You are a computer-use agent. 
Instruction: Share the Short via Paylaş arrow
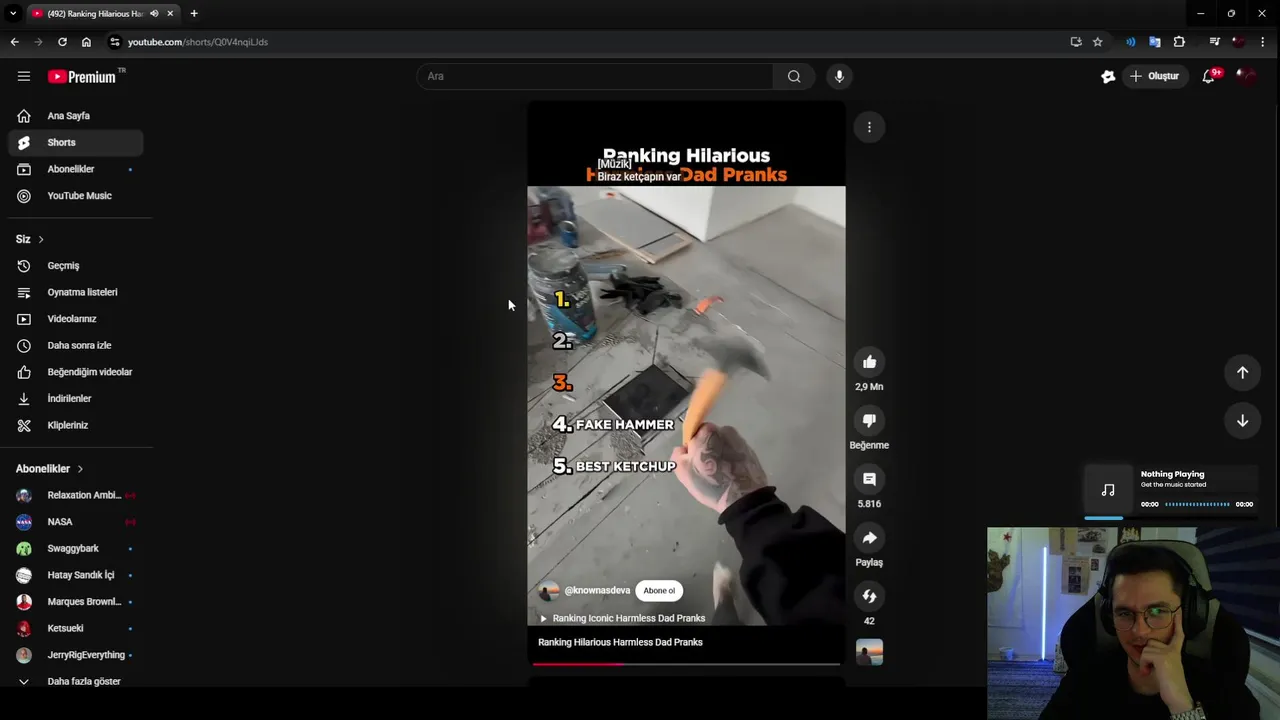tap(869, 538)
